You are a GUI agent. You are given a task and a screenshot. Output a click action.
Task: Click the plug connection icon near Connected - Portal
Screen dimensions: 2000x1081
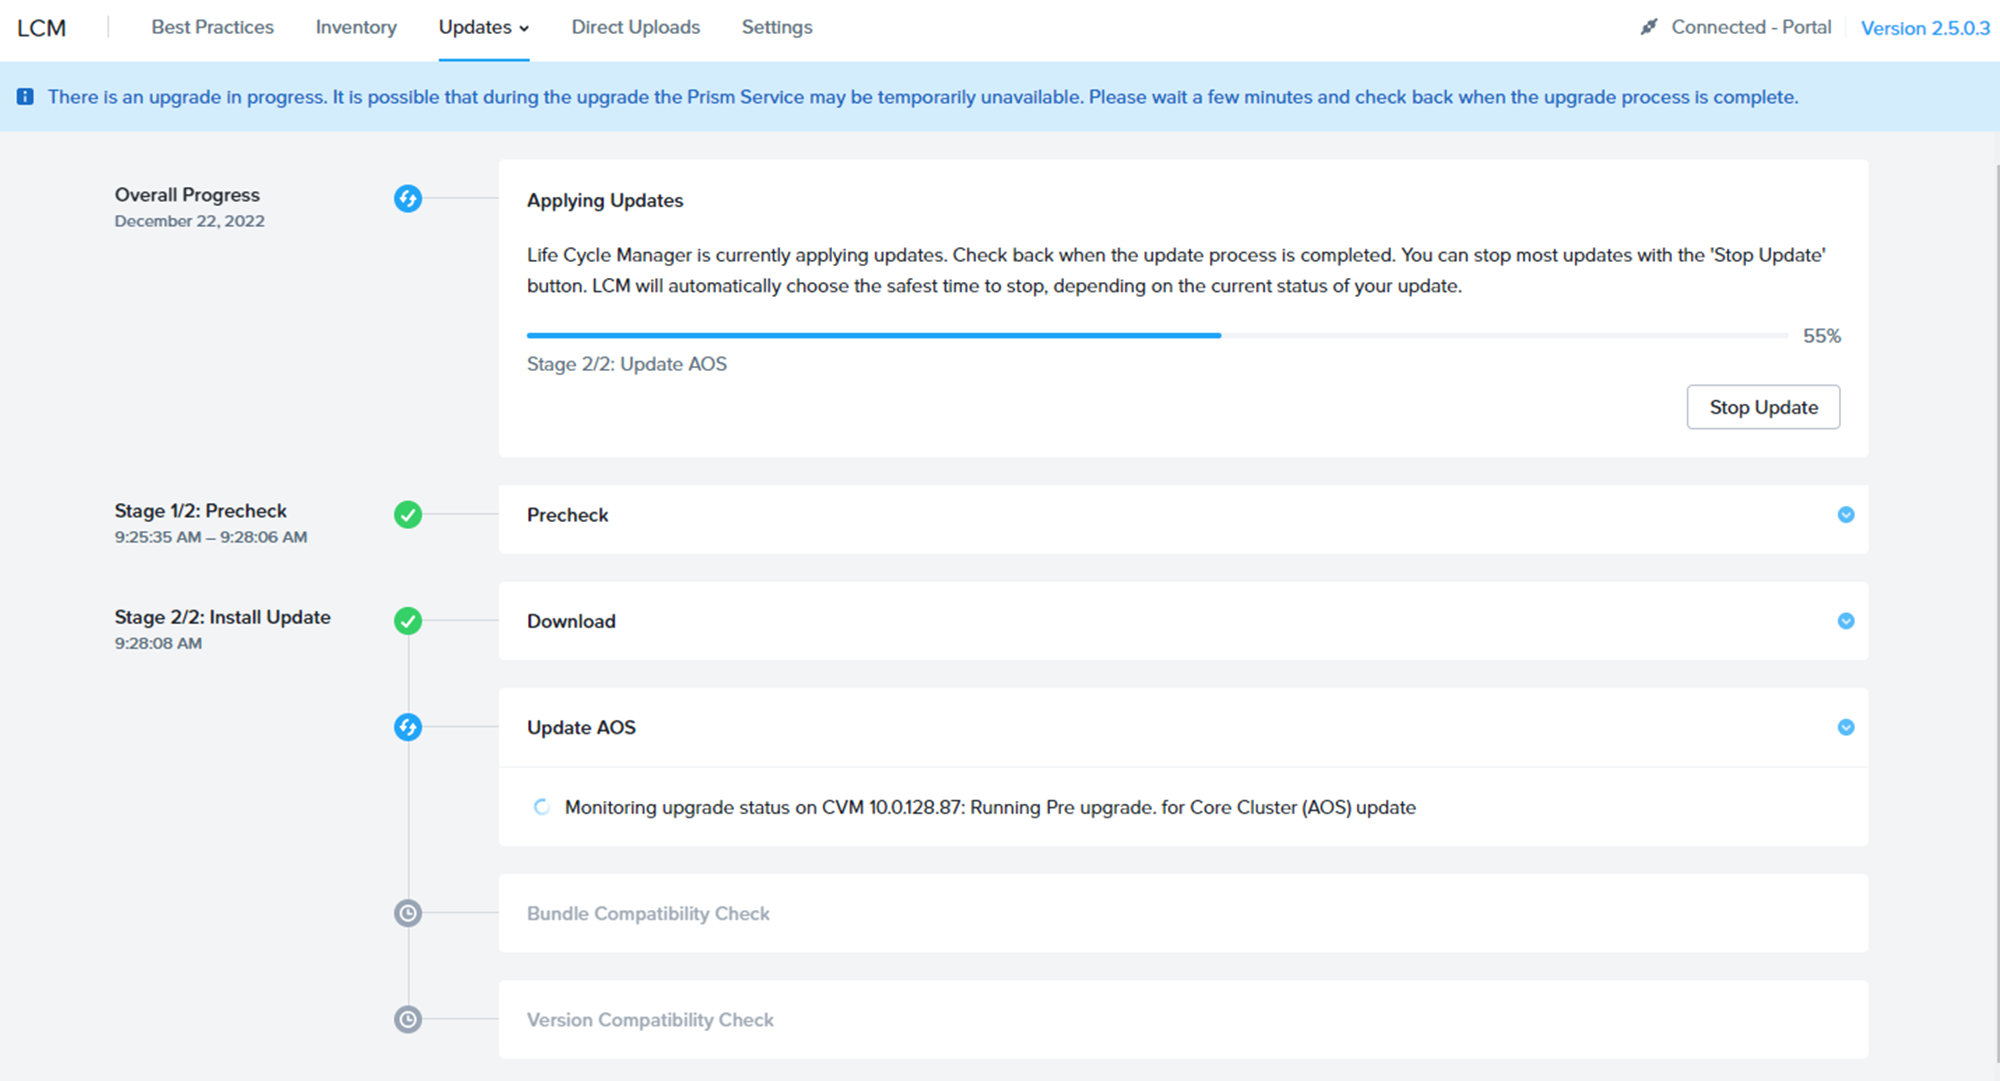click(1649, 27)
